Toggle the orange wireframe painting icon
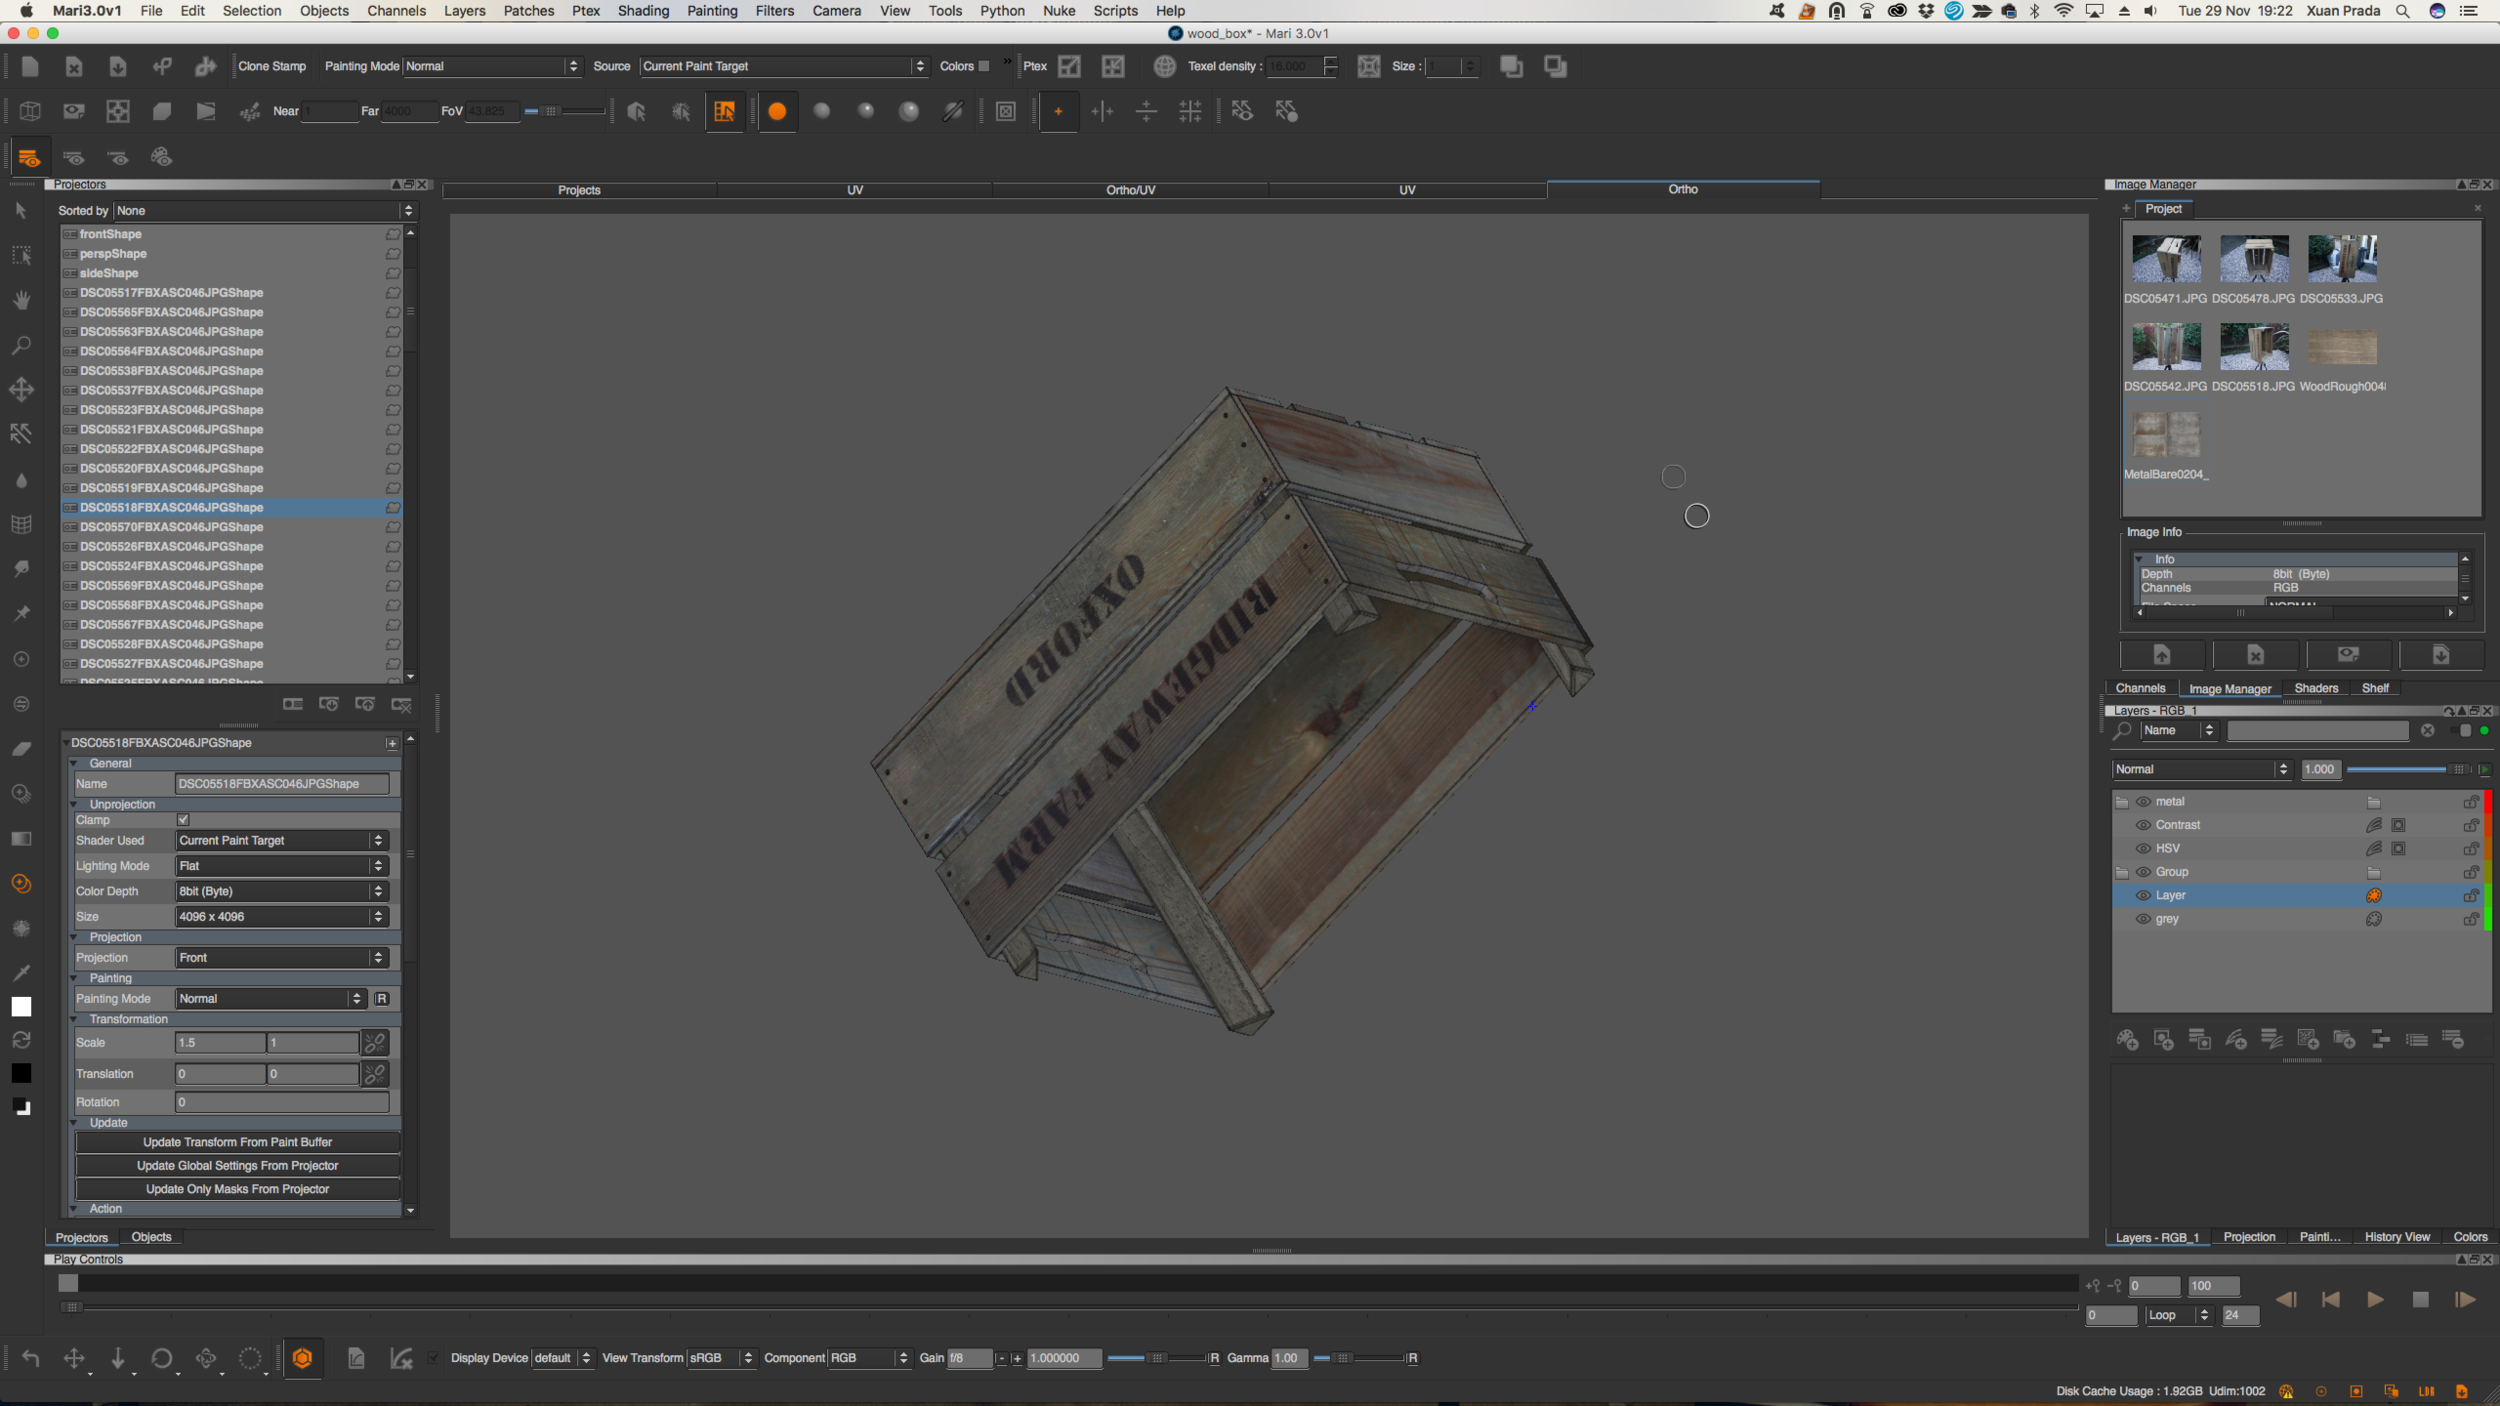Screen dimensions: 2500x1406 tap(724, 111)
